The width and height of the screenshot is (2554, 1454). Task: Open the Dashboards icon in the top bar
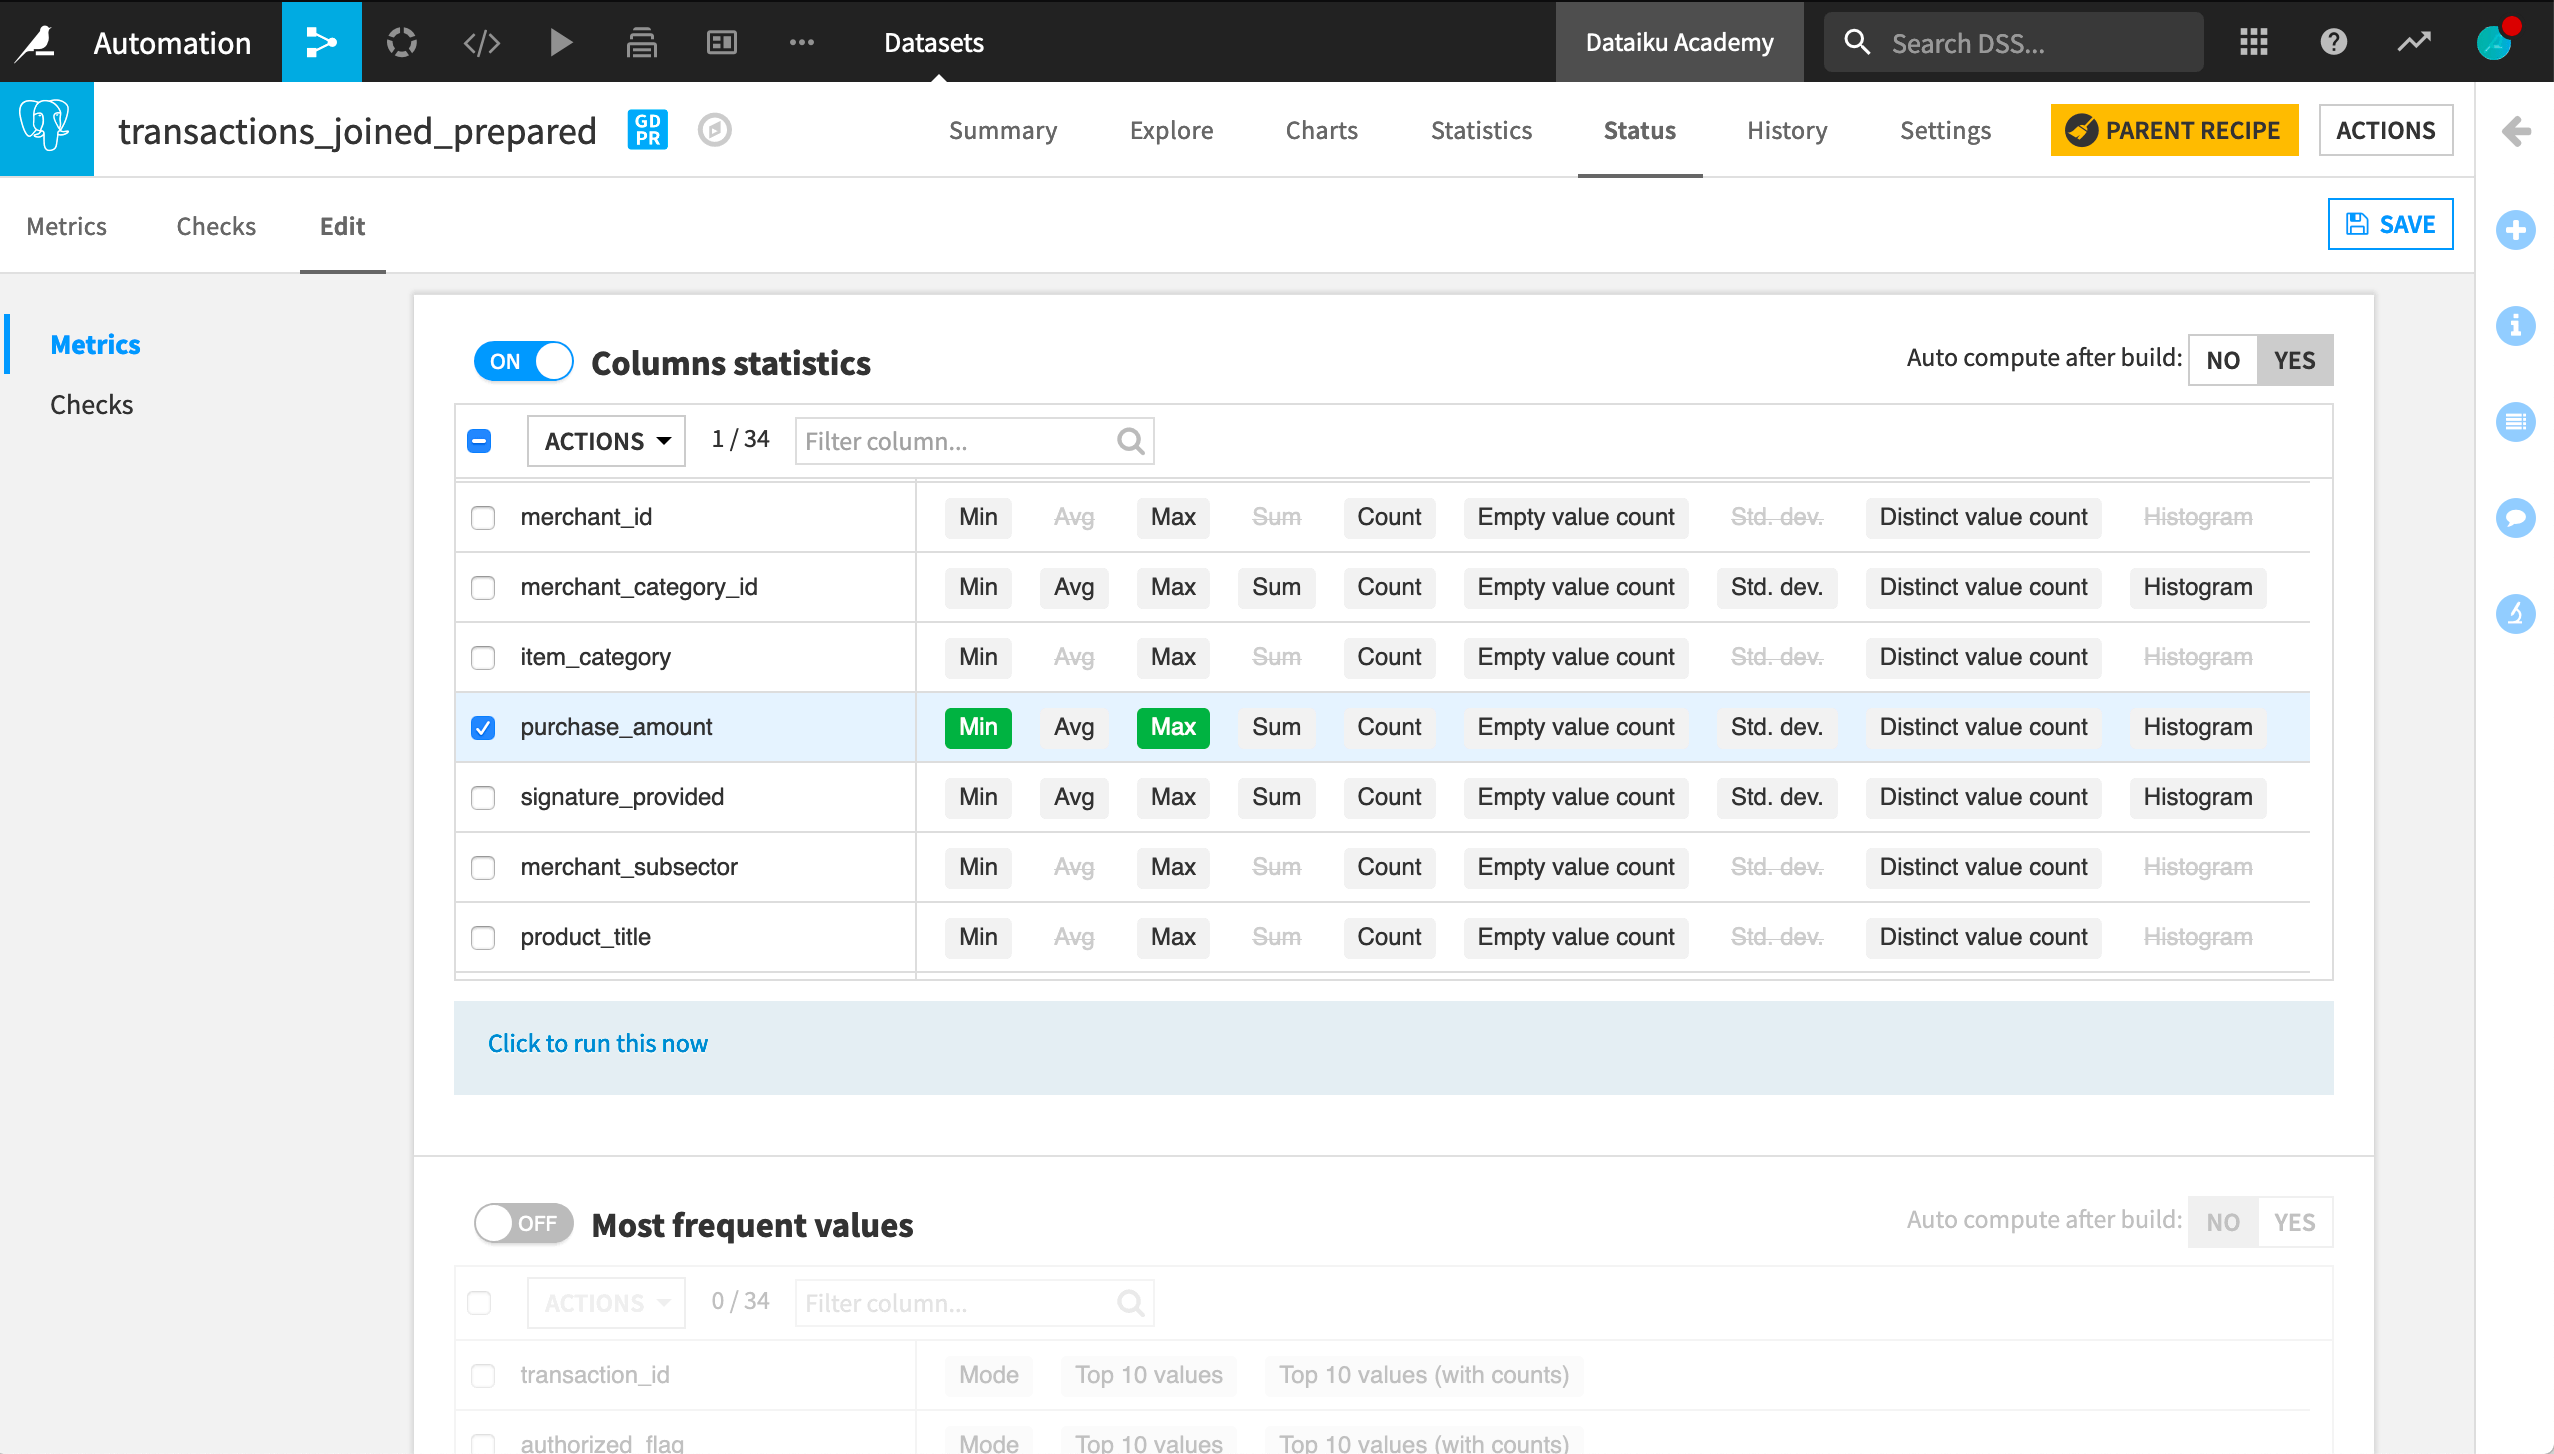pos(721,42)
